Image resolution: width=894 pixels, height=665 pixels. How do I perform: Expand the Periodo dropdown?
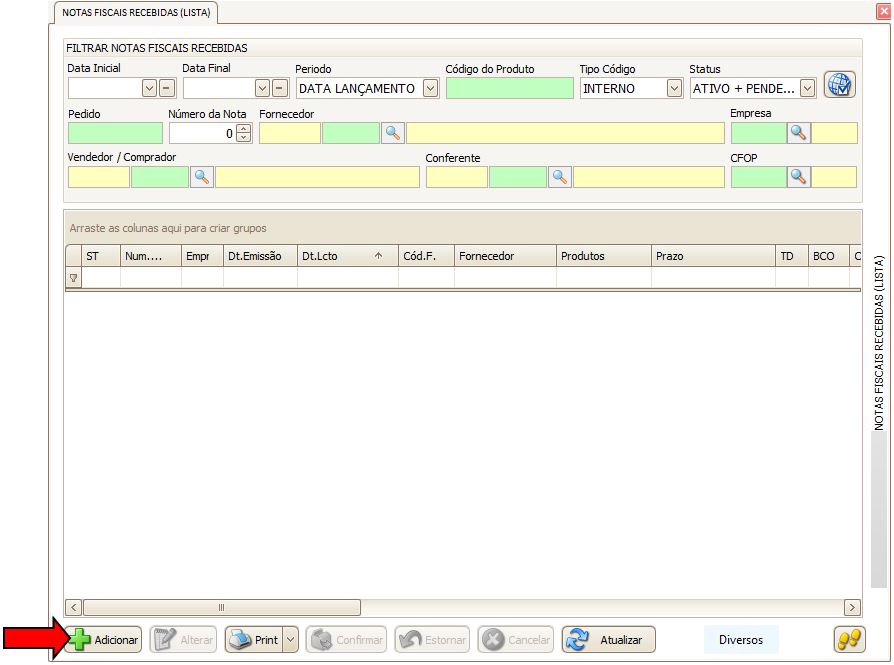pyautogui.click(x=430, y=88)
